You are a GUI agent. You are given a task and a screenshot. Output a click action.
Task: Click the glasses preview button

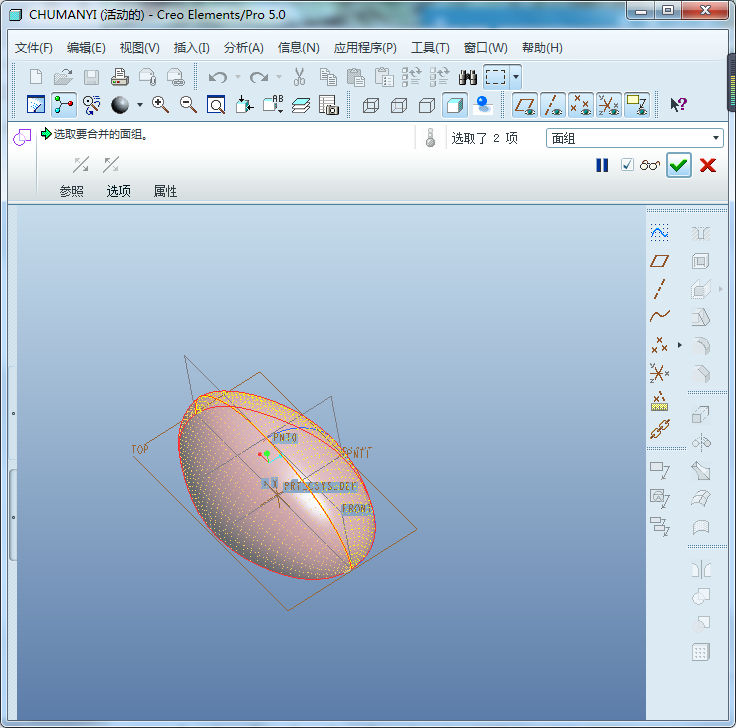click(x=650, y=165)
